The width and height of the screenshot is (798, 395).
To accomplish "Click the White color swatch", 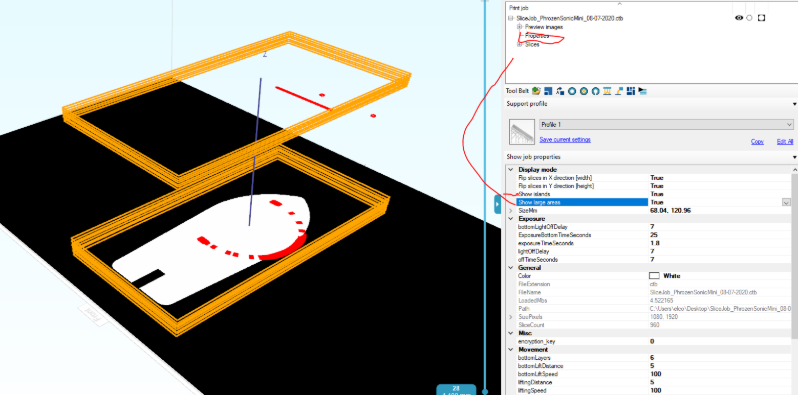I will [654, 275].
